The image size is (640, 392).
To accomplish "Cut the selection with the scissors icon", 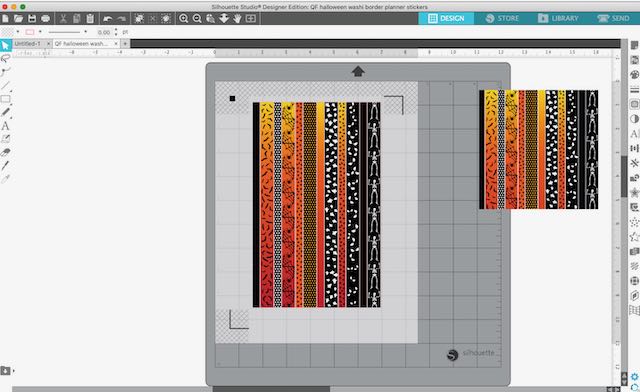I will [63, 18].
